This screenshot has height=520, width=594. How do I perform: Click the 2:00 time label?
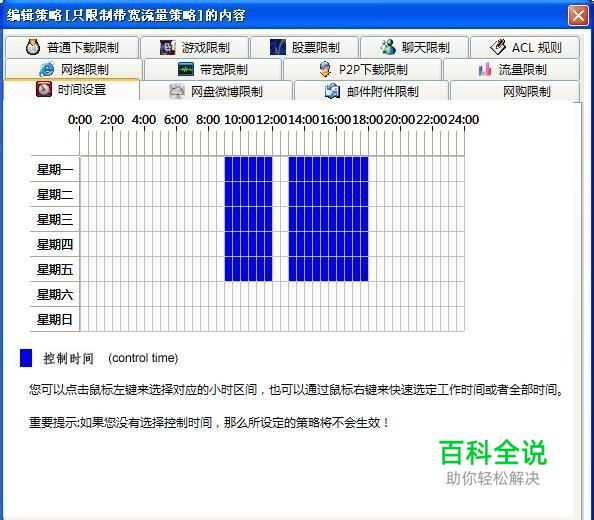coord(112,120)
